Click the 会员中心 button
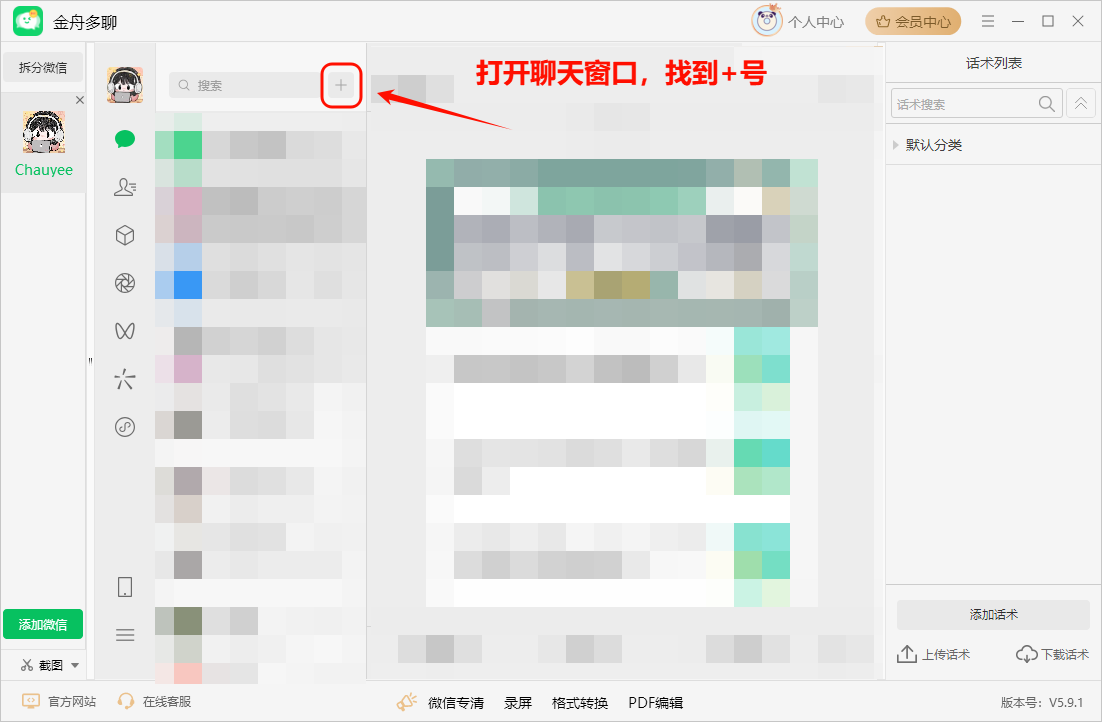The image size is (1102, 722). tap(913, 22)
